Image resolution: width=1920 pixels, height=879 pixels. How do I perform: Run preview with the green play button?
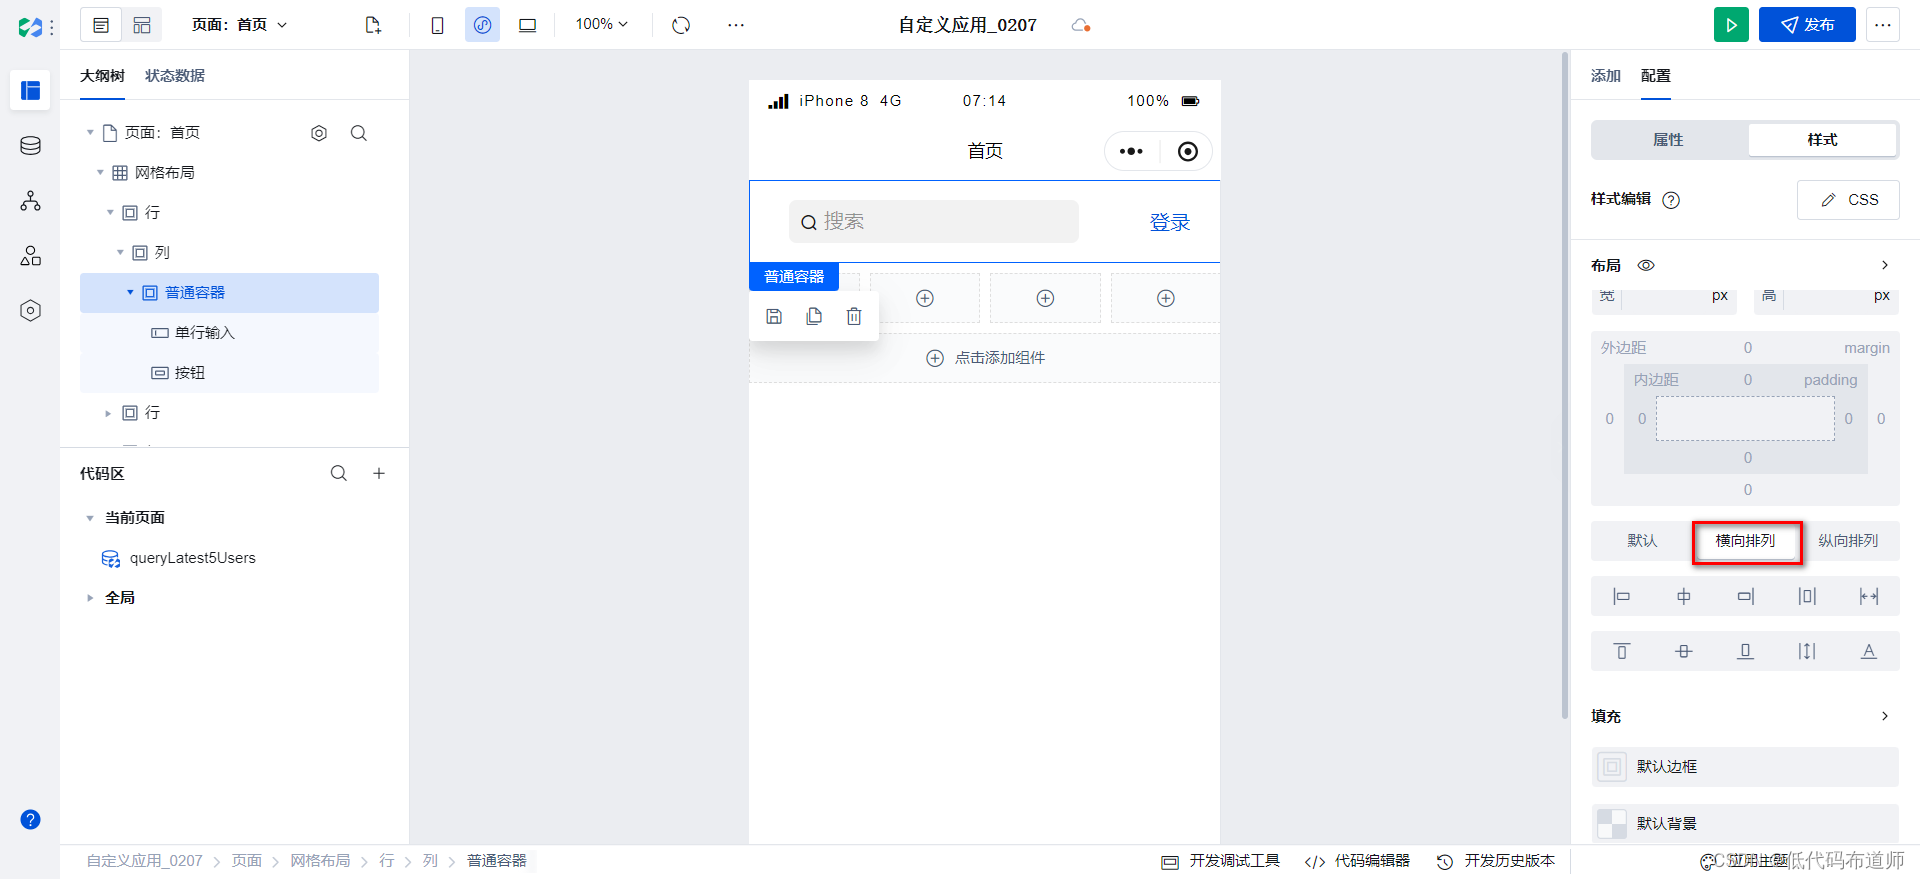(x=1731, y=25)
